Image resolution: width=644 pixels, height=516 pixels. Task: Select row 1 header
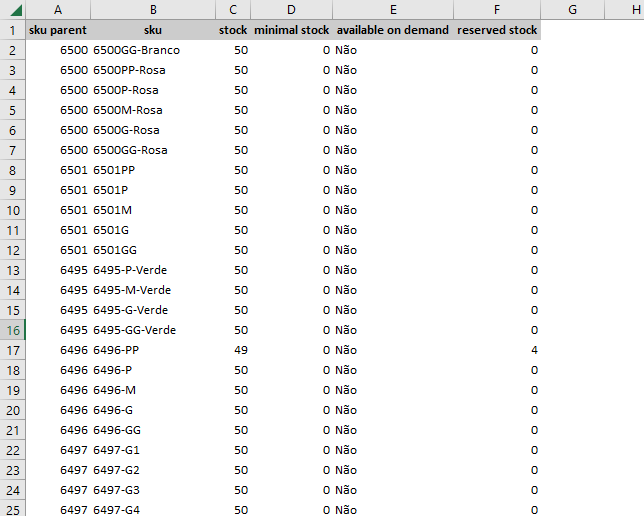click(13, 30)
